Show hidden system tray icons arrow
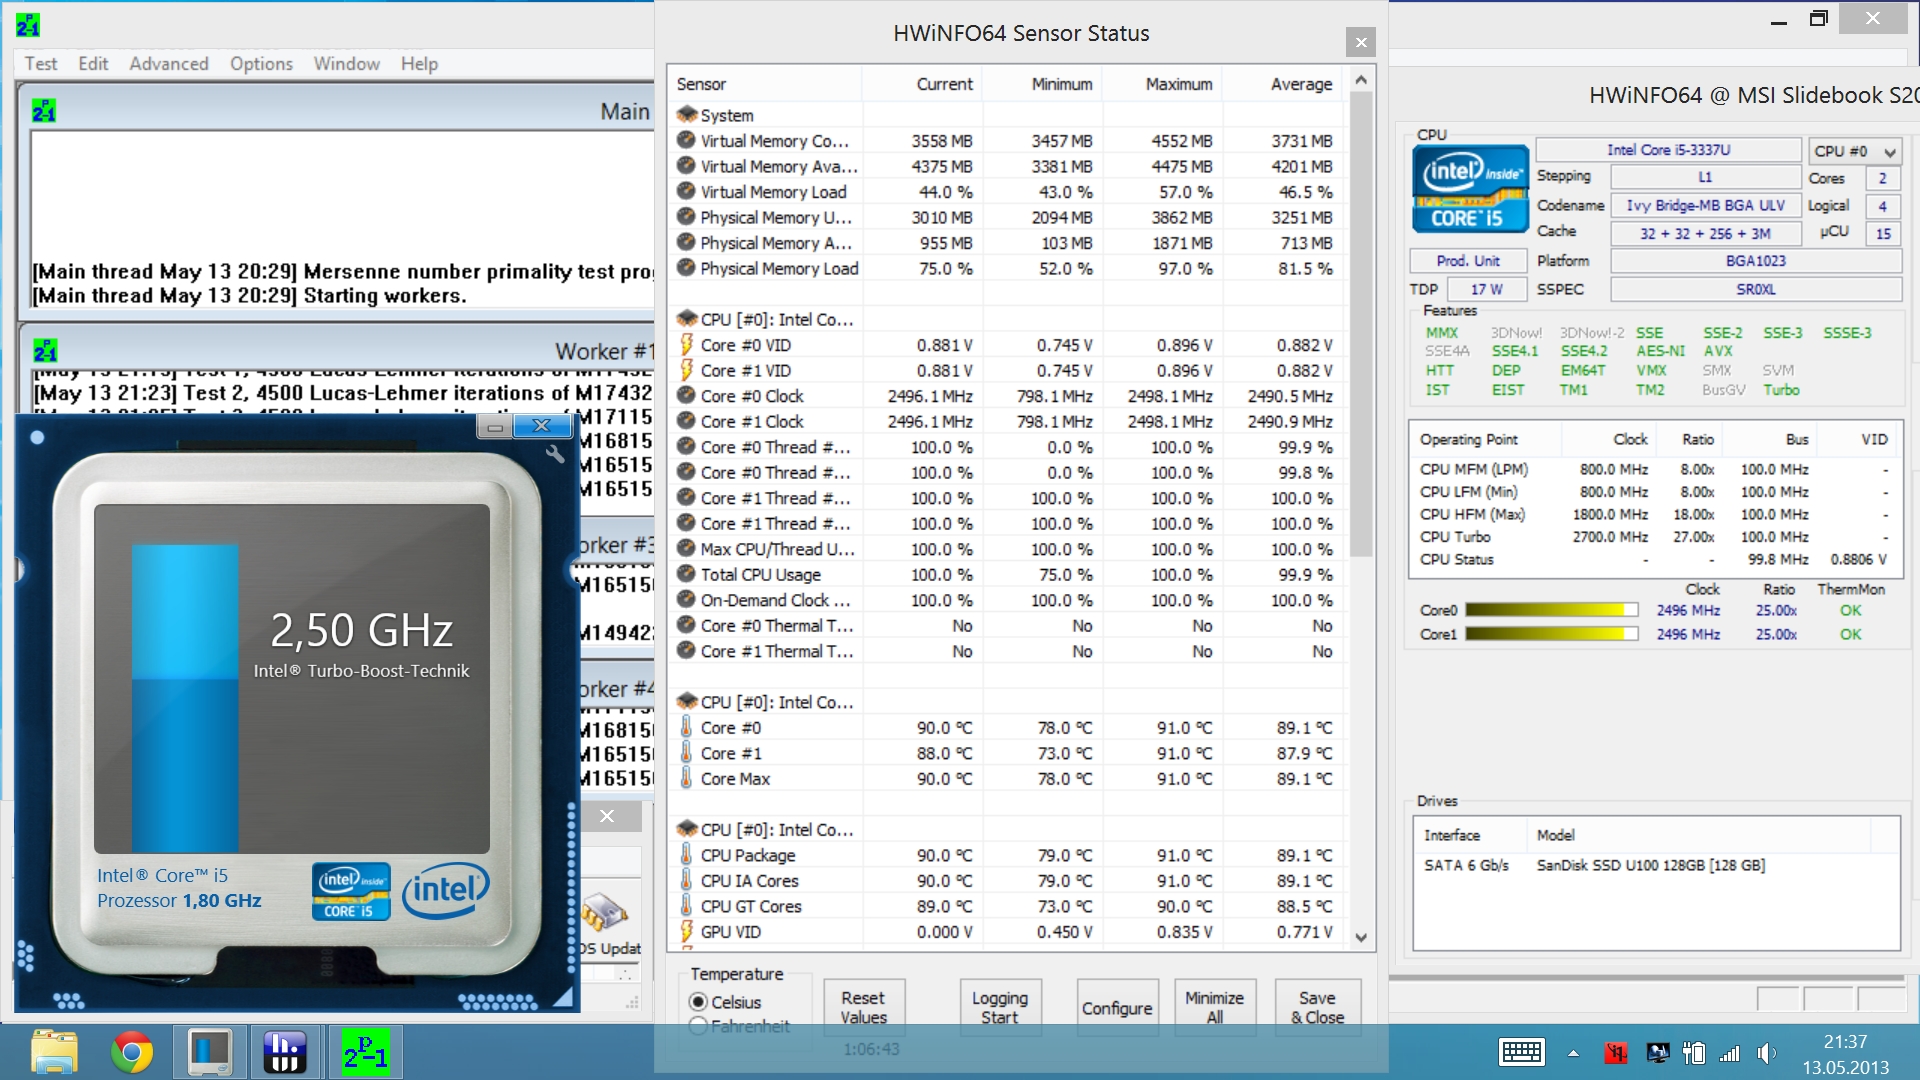This screenshot has width=1920, height=1080. tap(1573, 1053)
